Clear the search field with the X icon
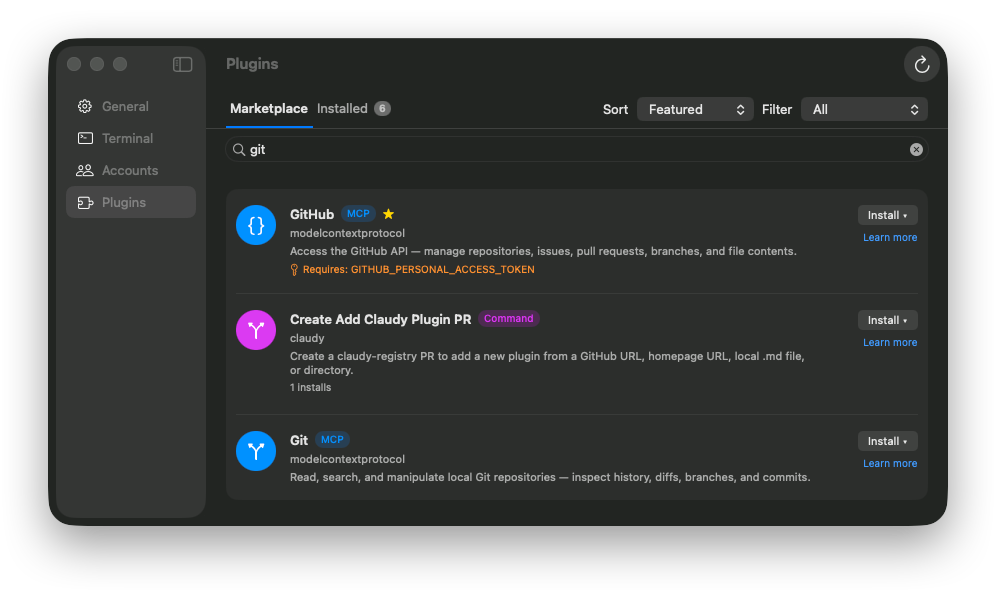Screen dimensions: 995x601 [916, 149]
